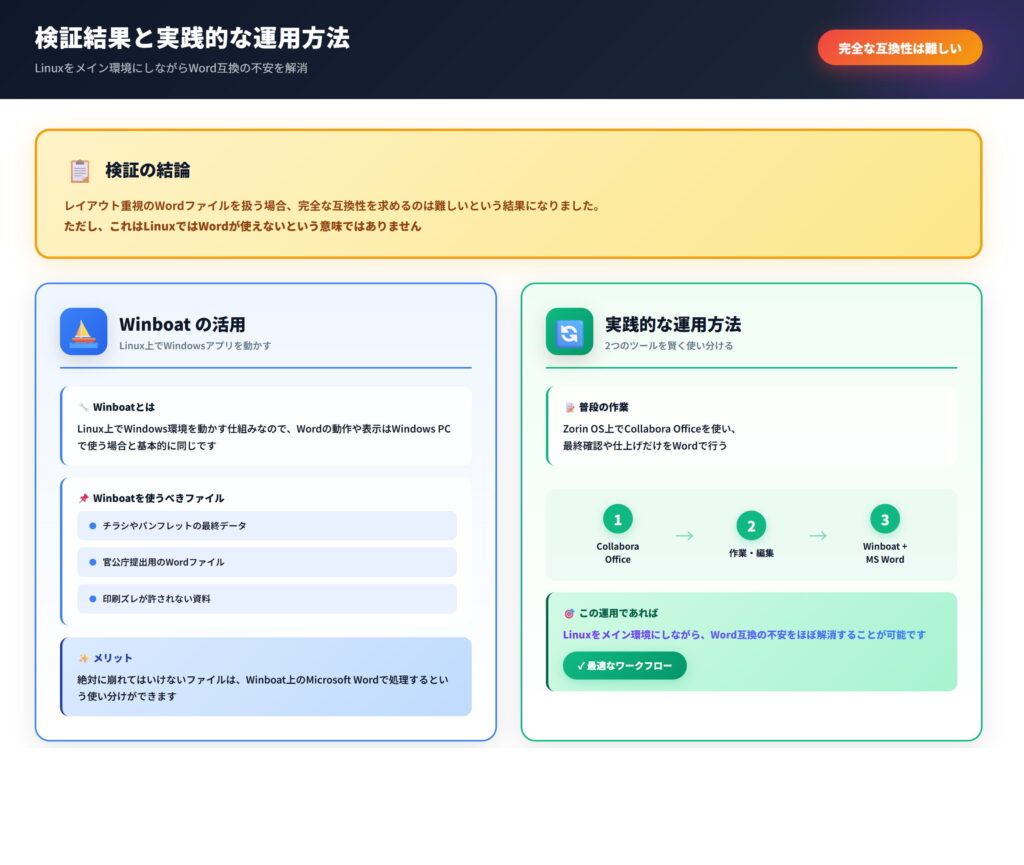
Task: Click the sailboat icon beside Winboat の活用
Action: coord(83,331)
